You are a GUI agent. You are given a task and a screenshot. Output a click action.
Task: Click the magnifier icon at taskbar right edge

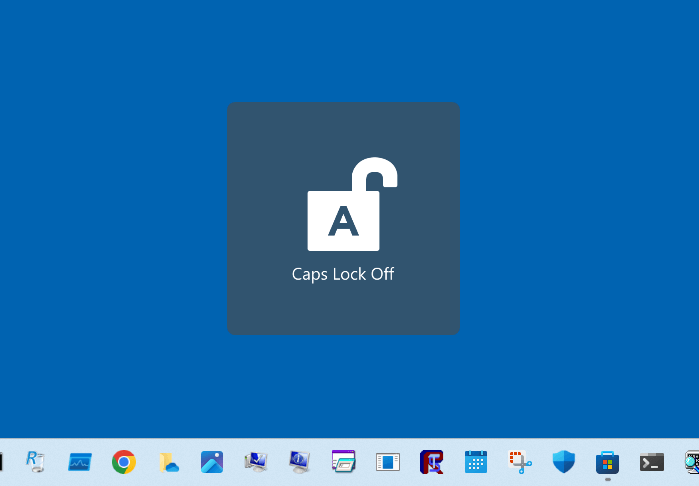[x=692, y=461]
